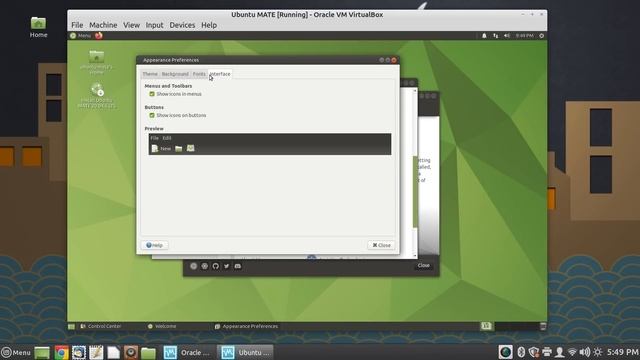Image resolution: width=640 pixels, height=360 pixels.
Task: Open the host Menu button
Action: click(16, 352)
